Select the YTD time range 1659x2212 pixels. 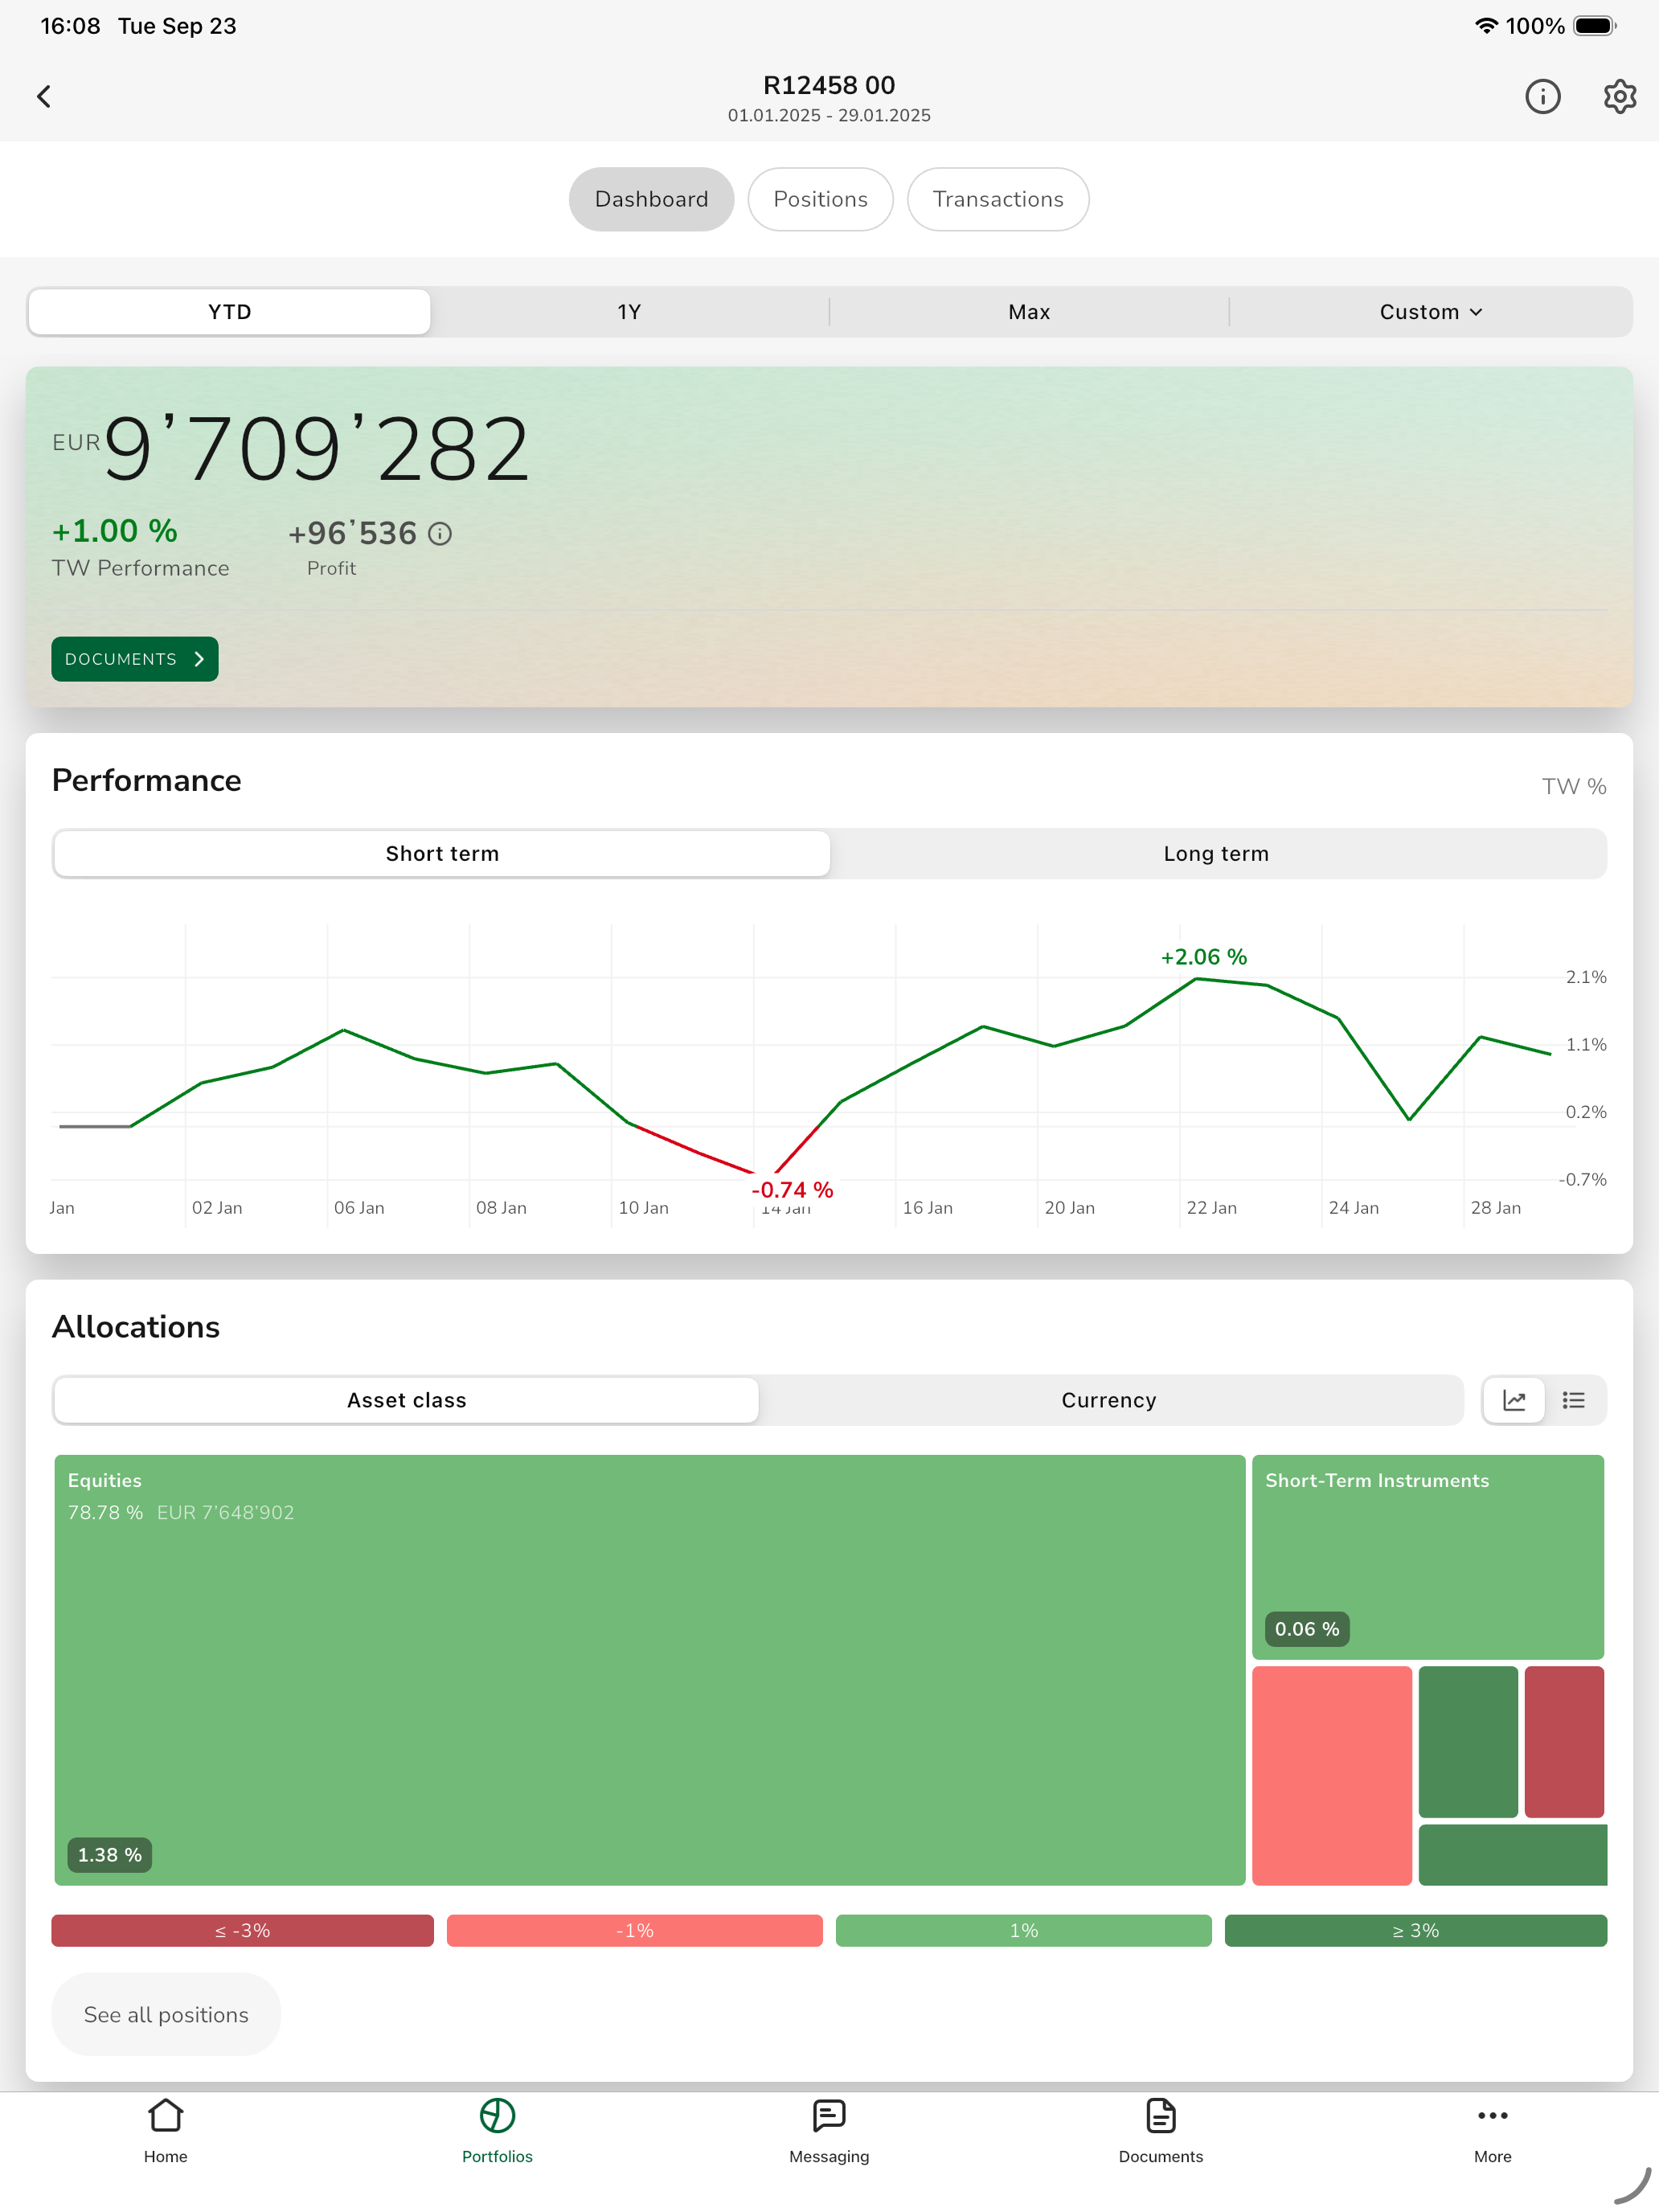pos(230,312)
